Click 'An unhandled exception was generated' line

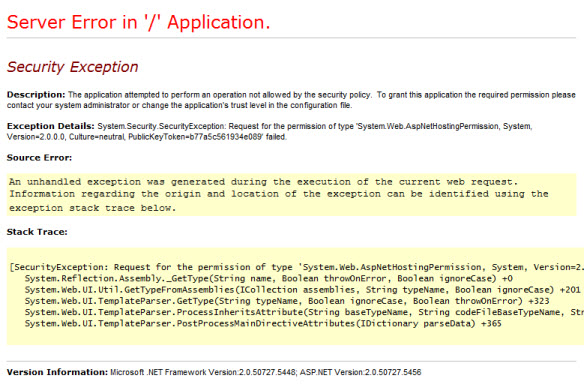coord(263,182)
